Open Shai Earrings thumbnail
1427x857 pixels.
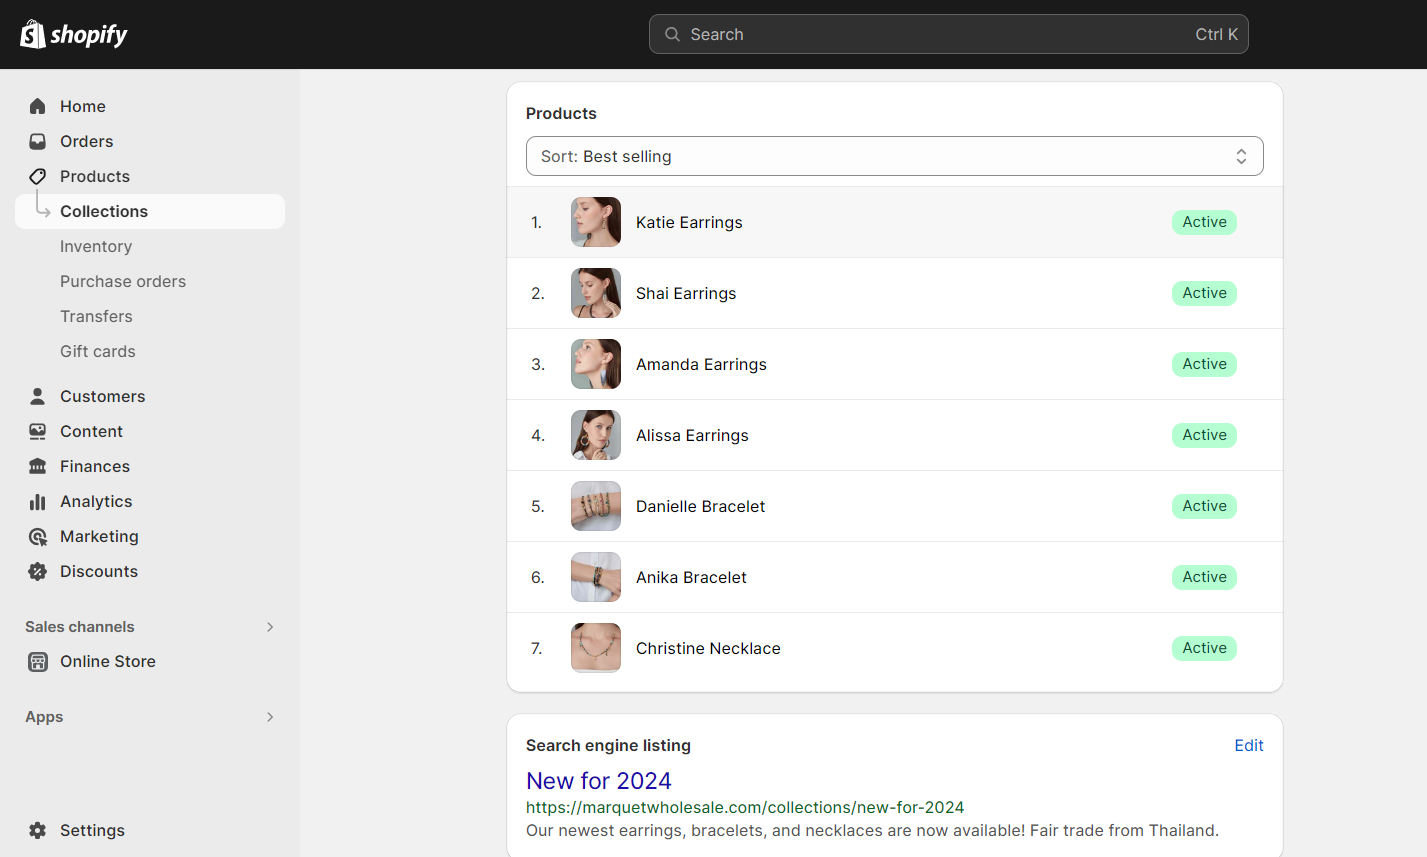(596, 293)
